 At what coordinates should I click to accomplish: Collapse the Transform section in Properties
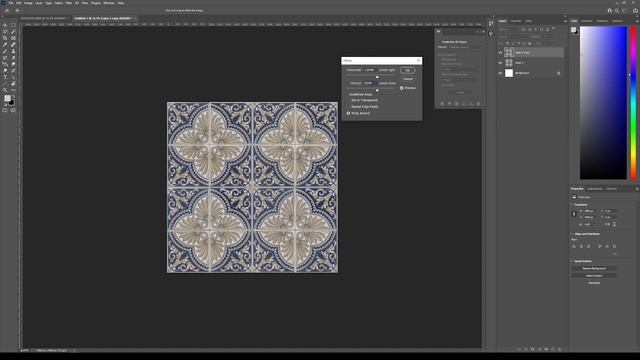pyautogui.click(x=571, y=204)
